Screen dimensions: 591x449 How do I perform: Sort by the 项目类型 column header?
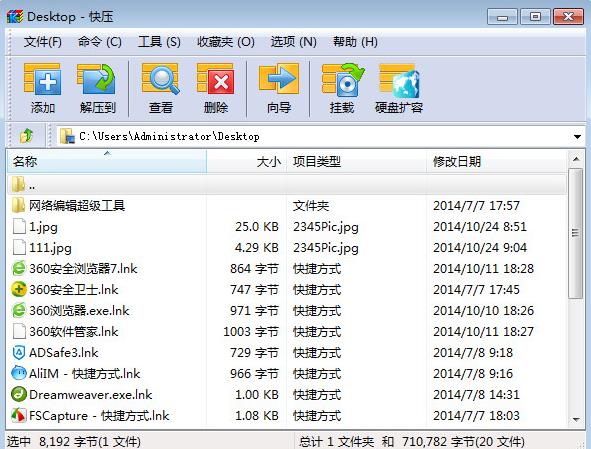[357, 161]
